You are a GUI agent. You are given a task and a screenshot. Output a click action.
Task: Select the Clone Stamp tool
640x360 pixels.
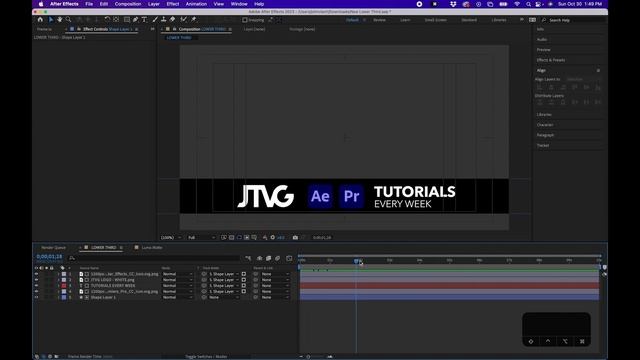[164, 20]
